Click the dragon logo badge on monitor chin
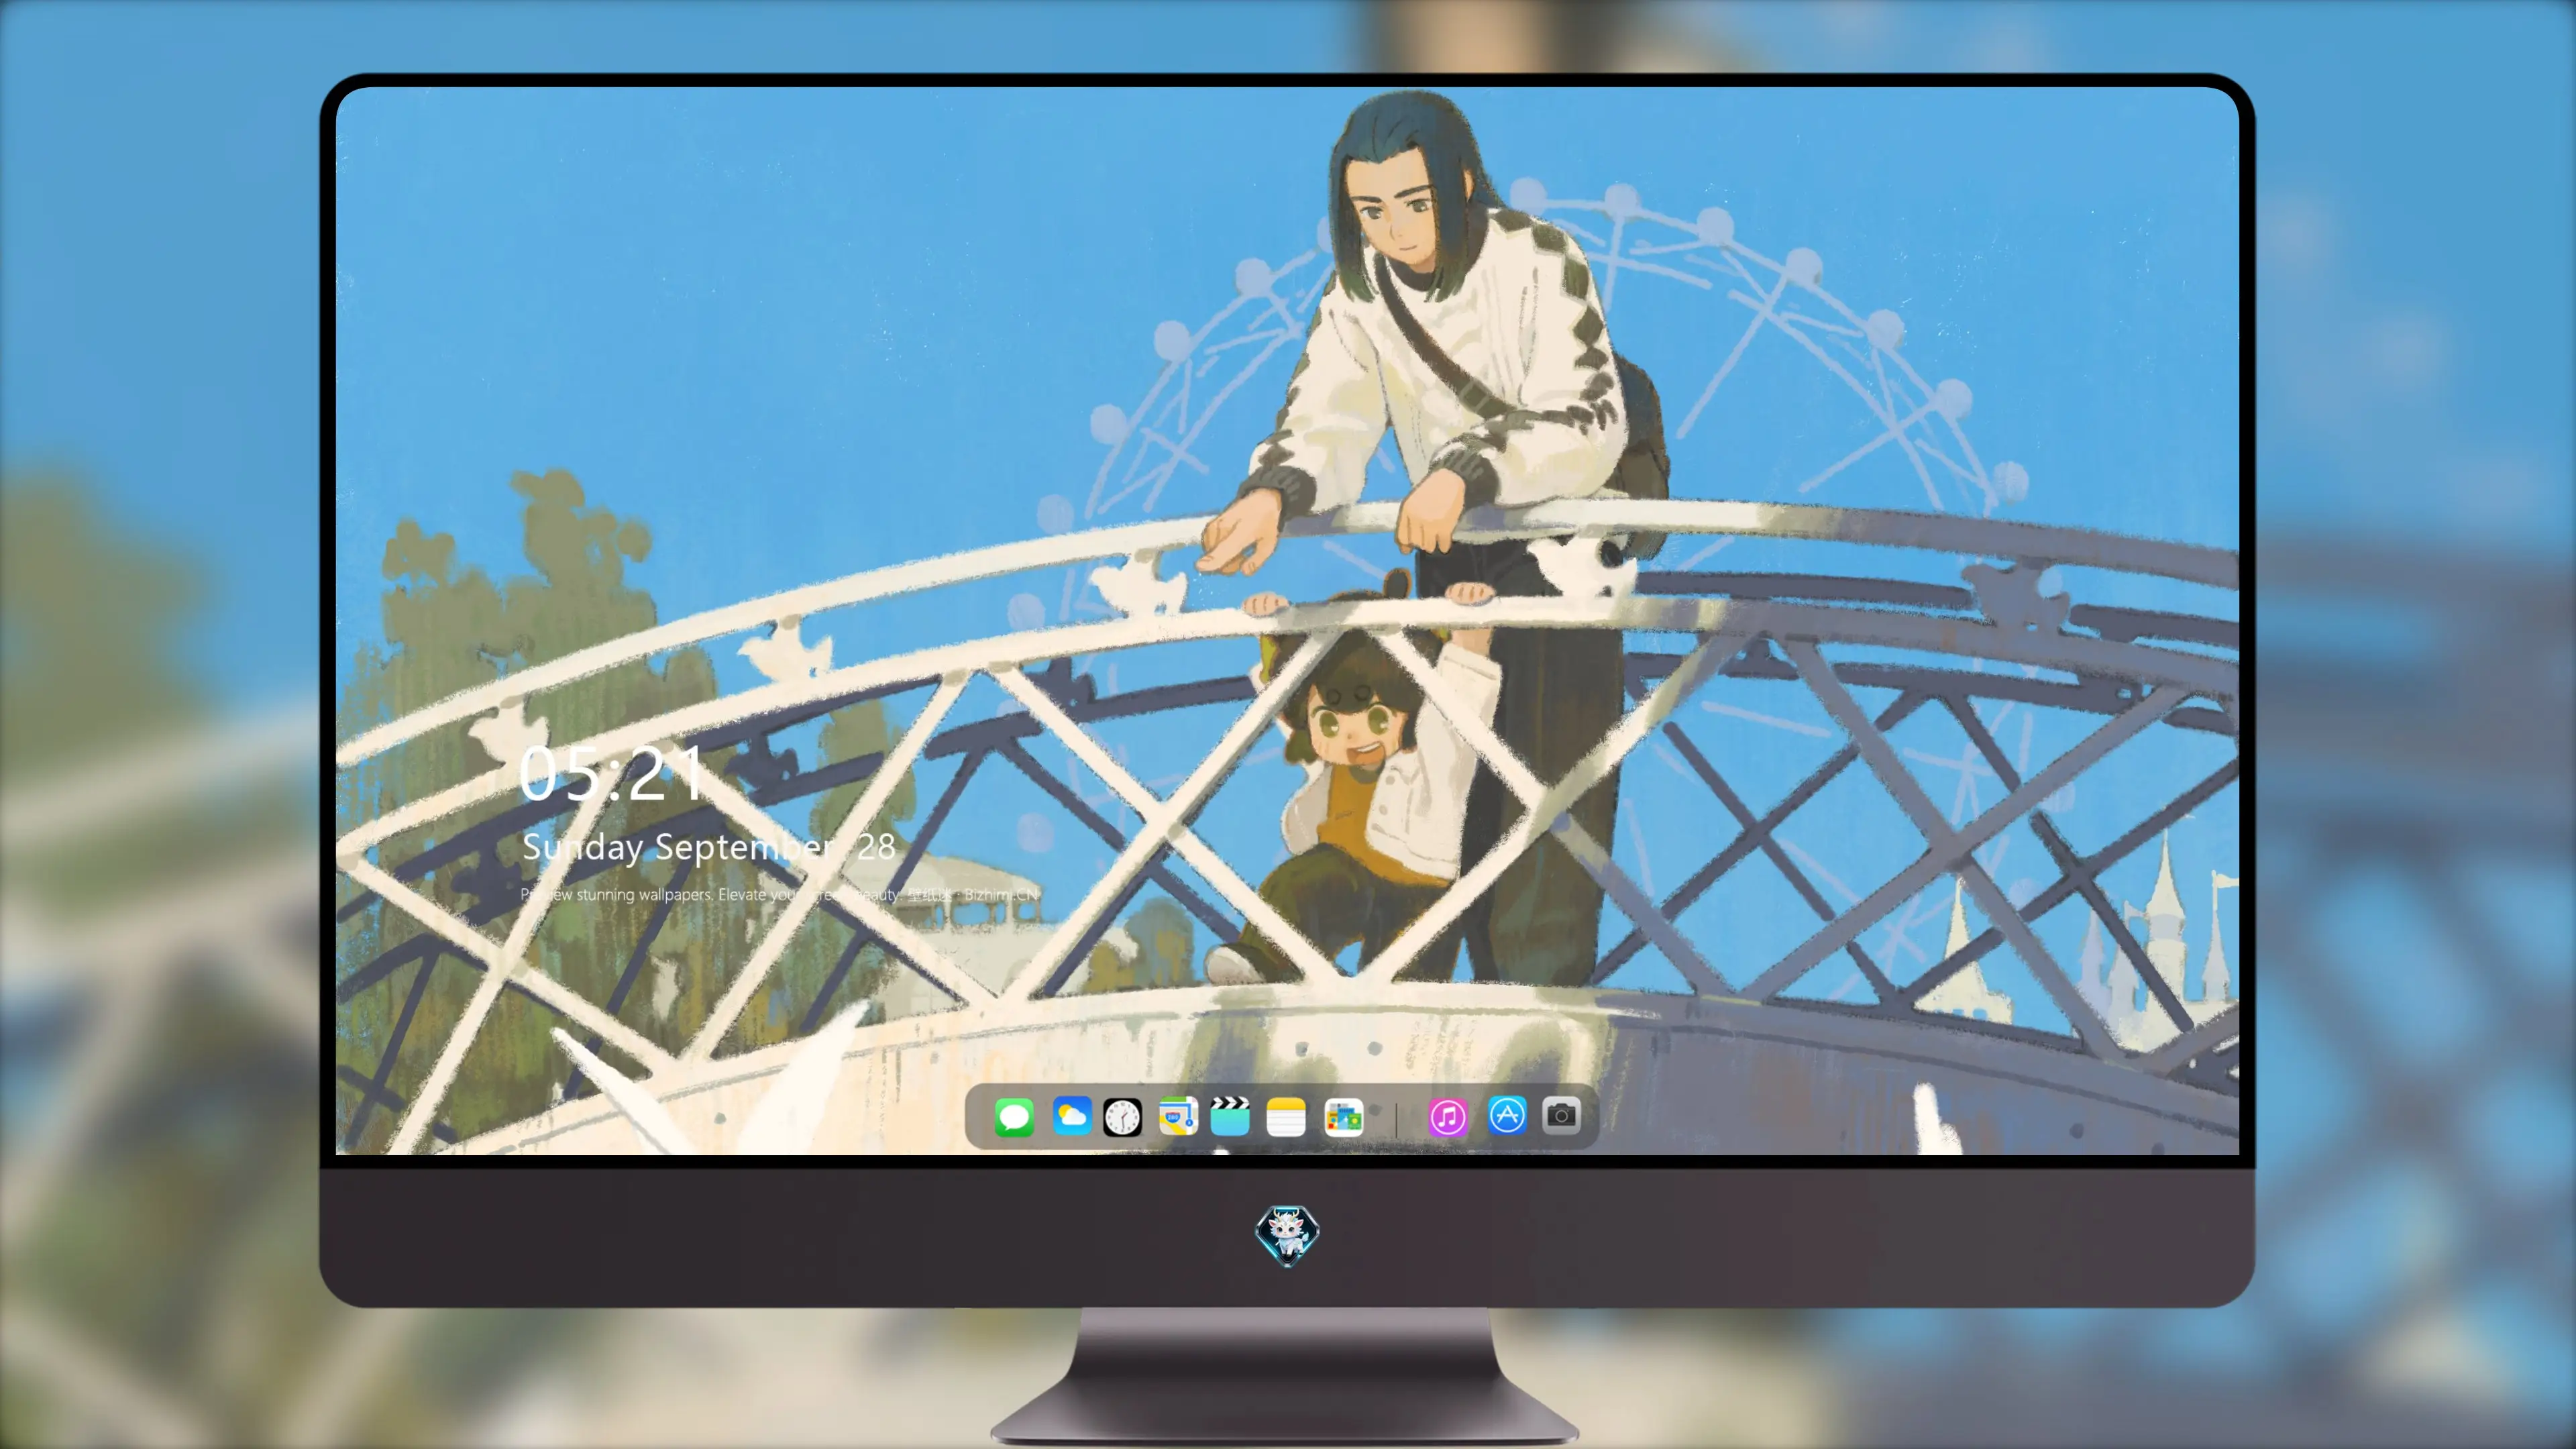Screen dimensions: 2576x1449 click(x=1287, y=1236)
